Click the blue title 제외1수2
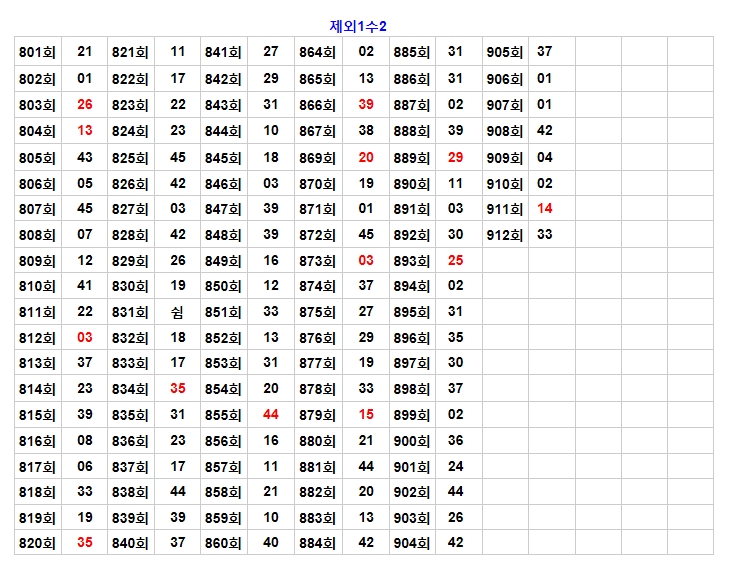The image size is (731, 578). coord(358,26)
